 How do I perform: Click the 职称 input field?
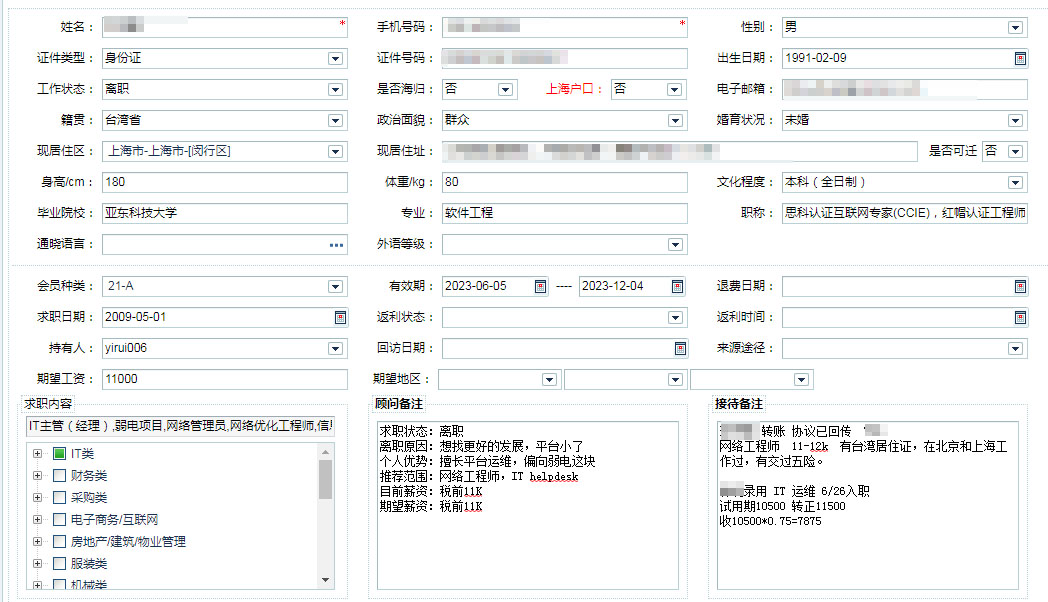pos(905,213)
